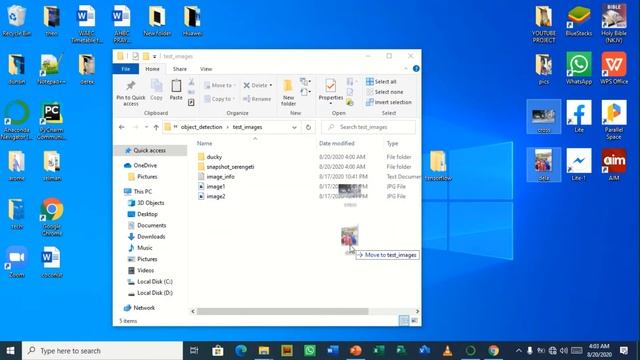Open the recent locations dropdown arrow
Viewport: 640px width, 360px height.
(146, 127)
